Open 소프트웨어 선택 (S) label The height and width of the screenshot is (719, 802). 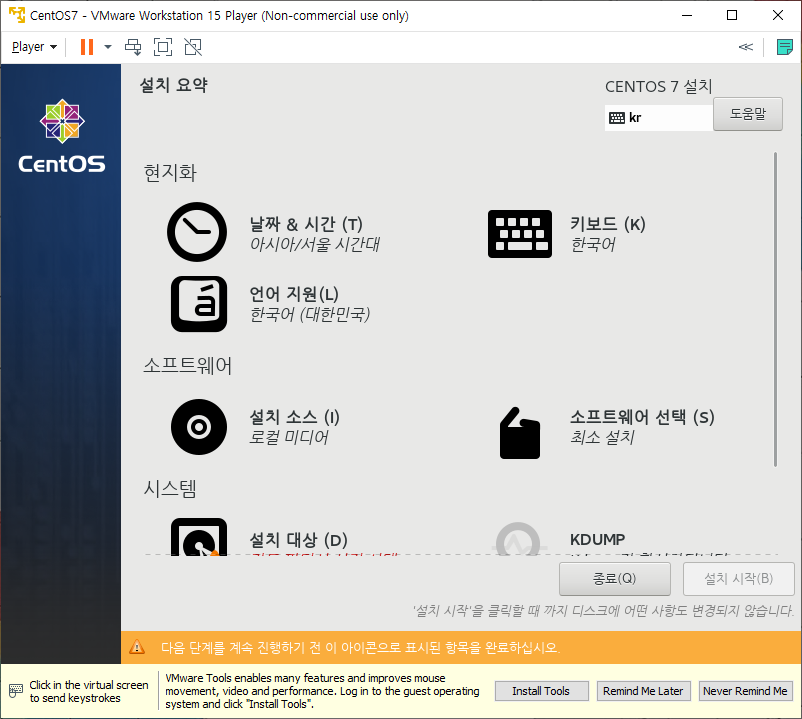coord(642,417)
